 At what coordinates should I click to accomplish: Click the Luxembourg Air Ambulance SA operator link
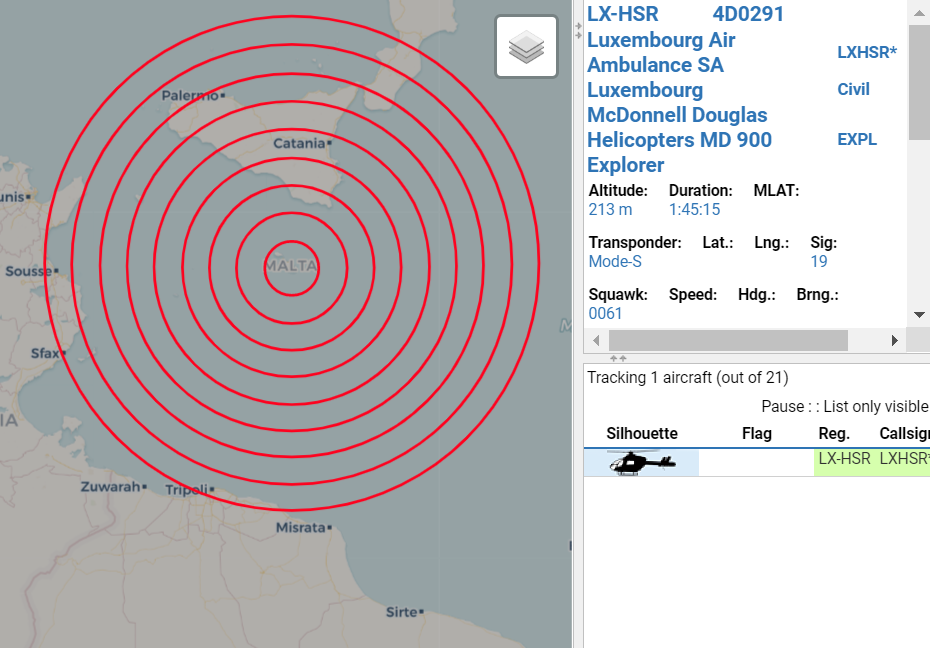click(x=660, y=52)
